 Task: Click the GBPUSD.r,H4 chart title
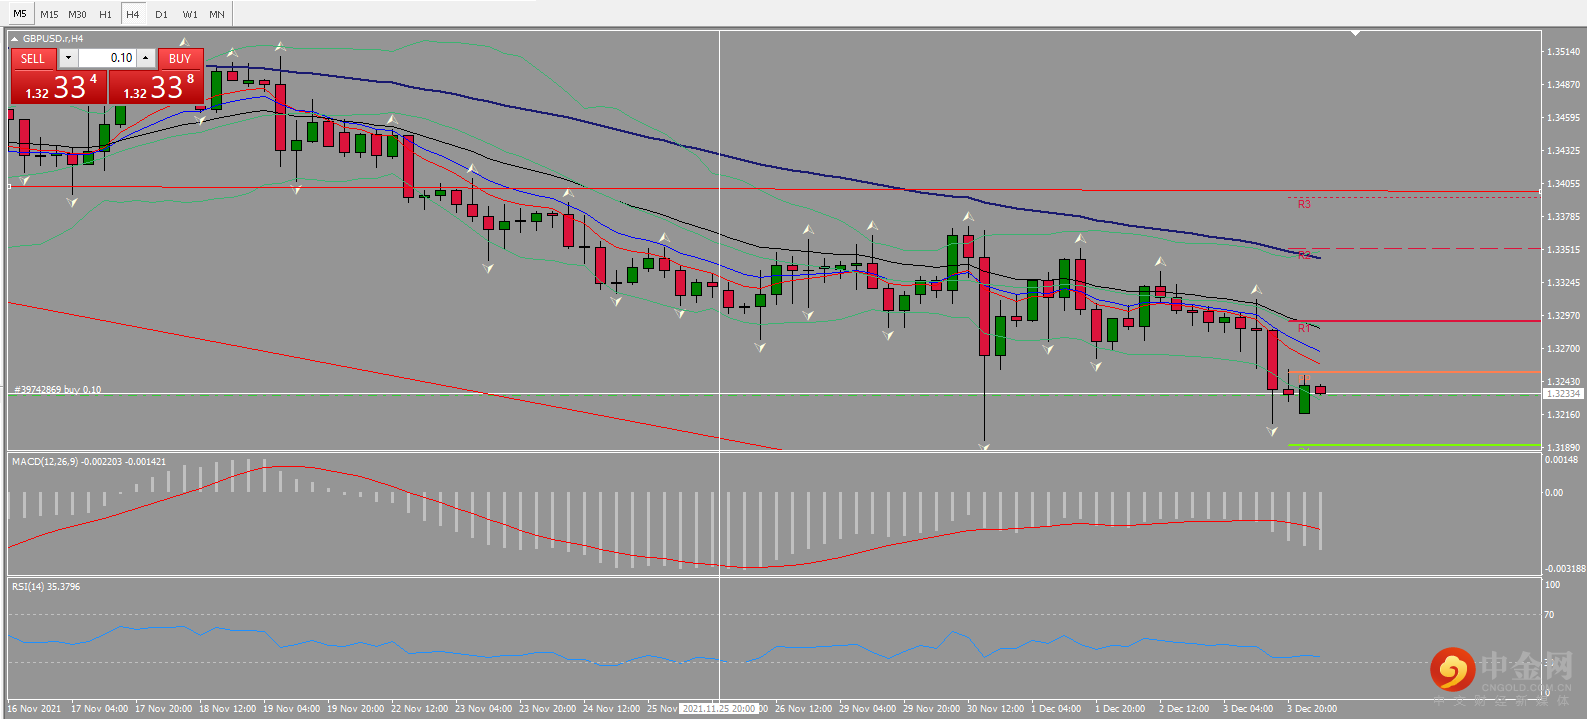coord(53,39)
